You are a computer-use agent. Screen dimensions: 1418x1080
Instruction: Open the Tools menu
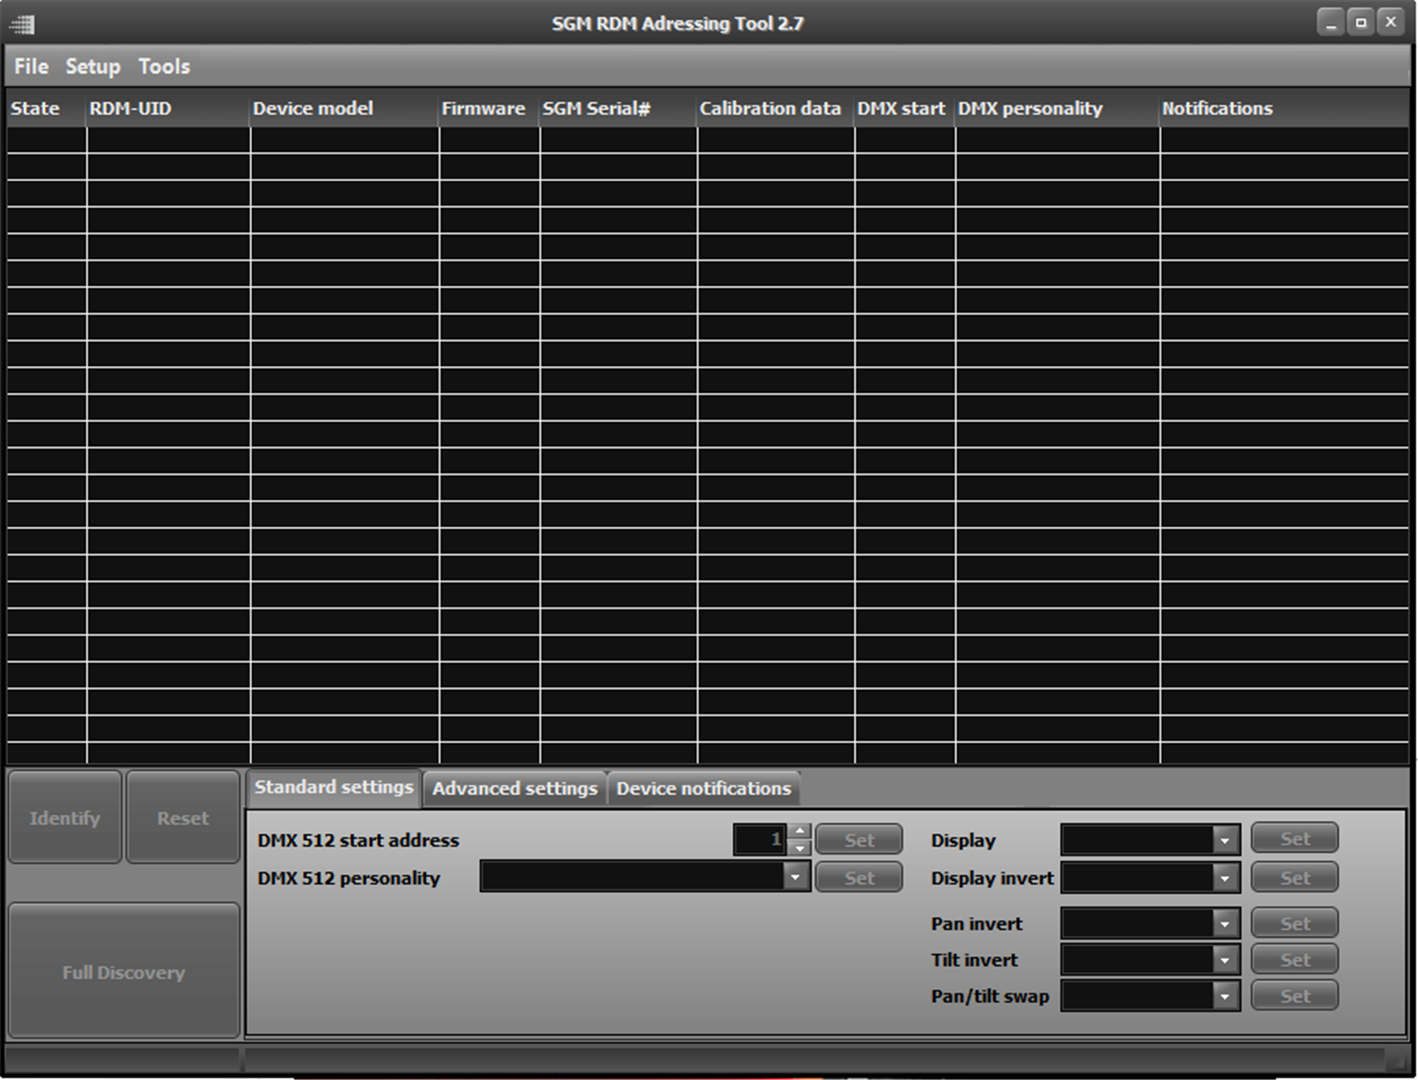click(x=163, y=66)
